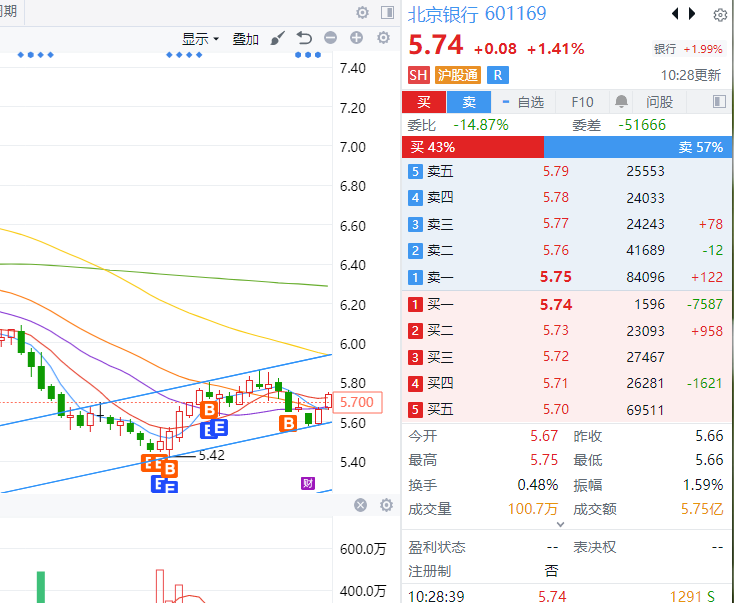Toggle side panel icon next to 问股

(x=719, y=102)
